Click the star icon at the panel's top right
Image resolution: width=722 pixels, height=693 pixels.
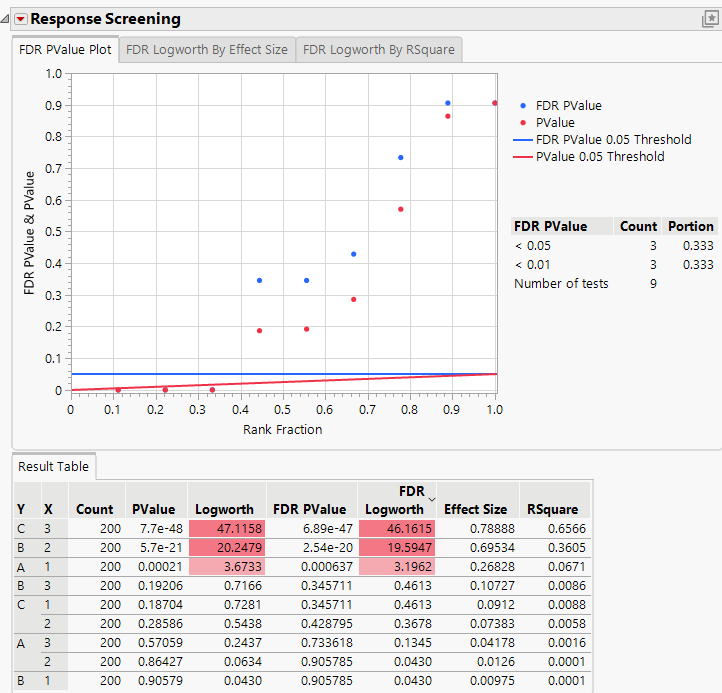coord(710,19)
